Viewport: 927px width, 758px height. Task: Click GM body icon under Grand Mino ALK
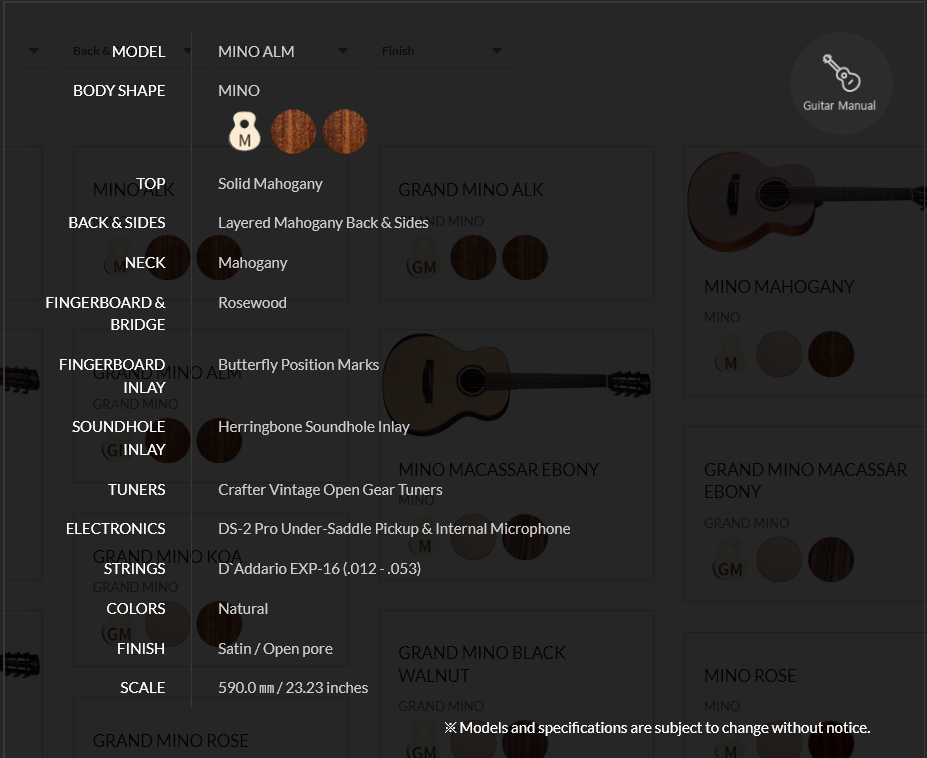coord(423,258)
